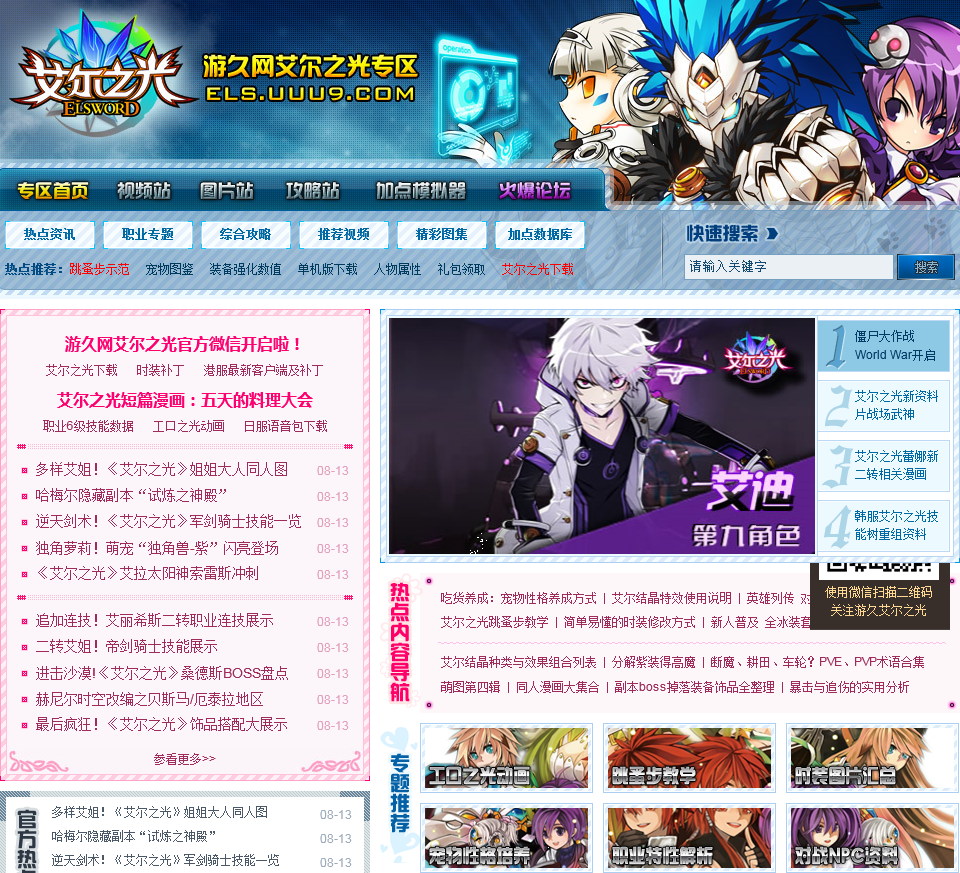Viewport: 960px width, 873px height.
Task: Focus the 请输入关键字 search field
Action: coord(789,267)
